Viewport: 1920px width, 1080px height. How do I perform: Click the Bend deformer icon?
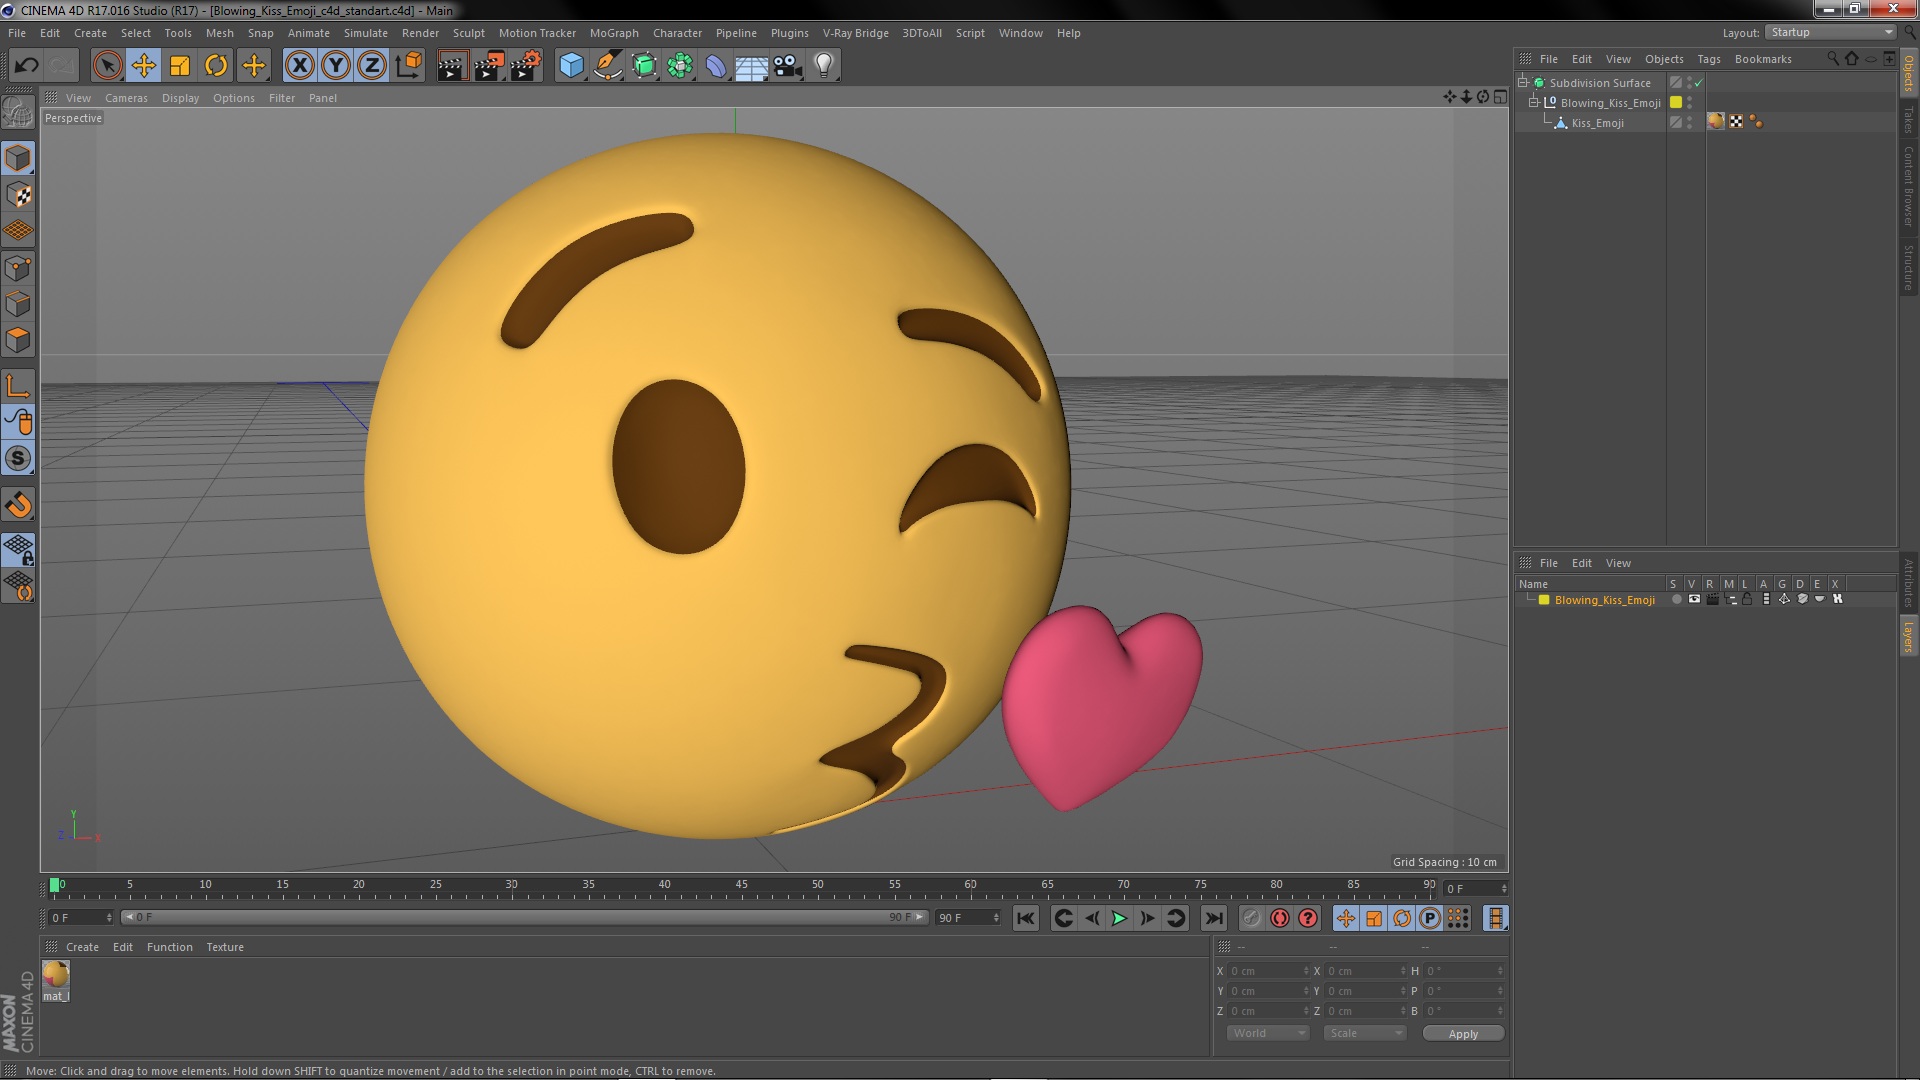(x=716, y=66)
